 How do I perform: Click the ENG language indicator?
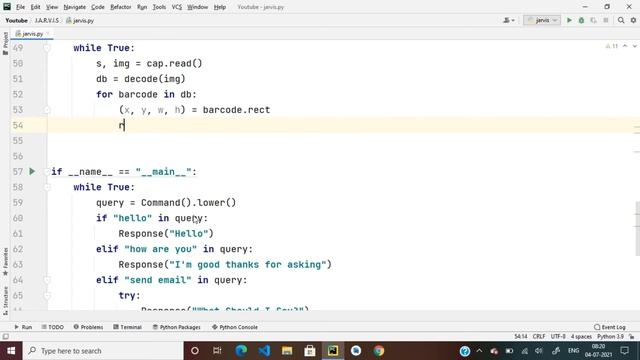tap(573, 351)
